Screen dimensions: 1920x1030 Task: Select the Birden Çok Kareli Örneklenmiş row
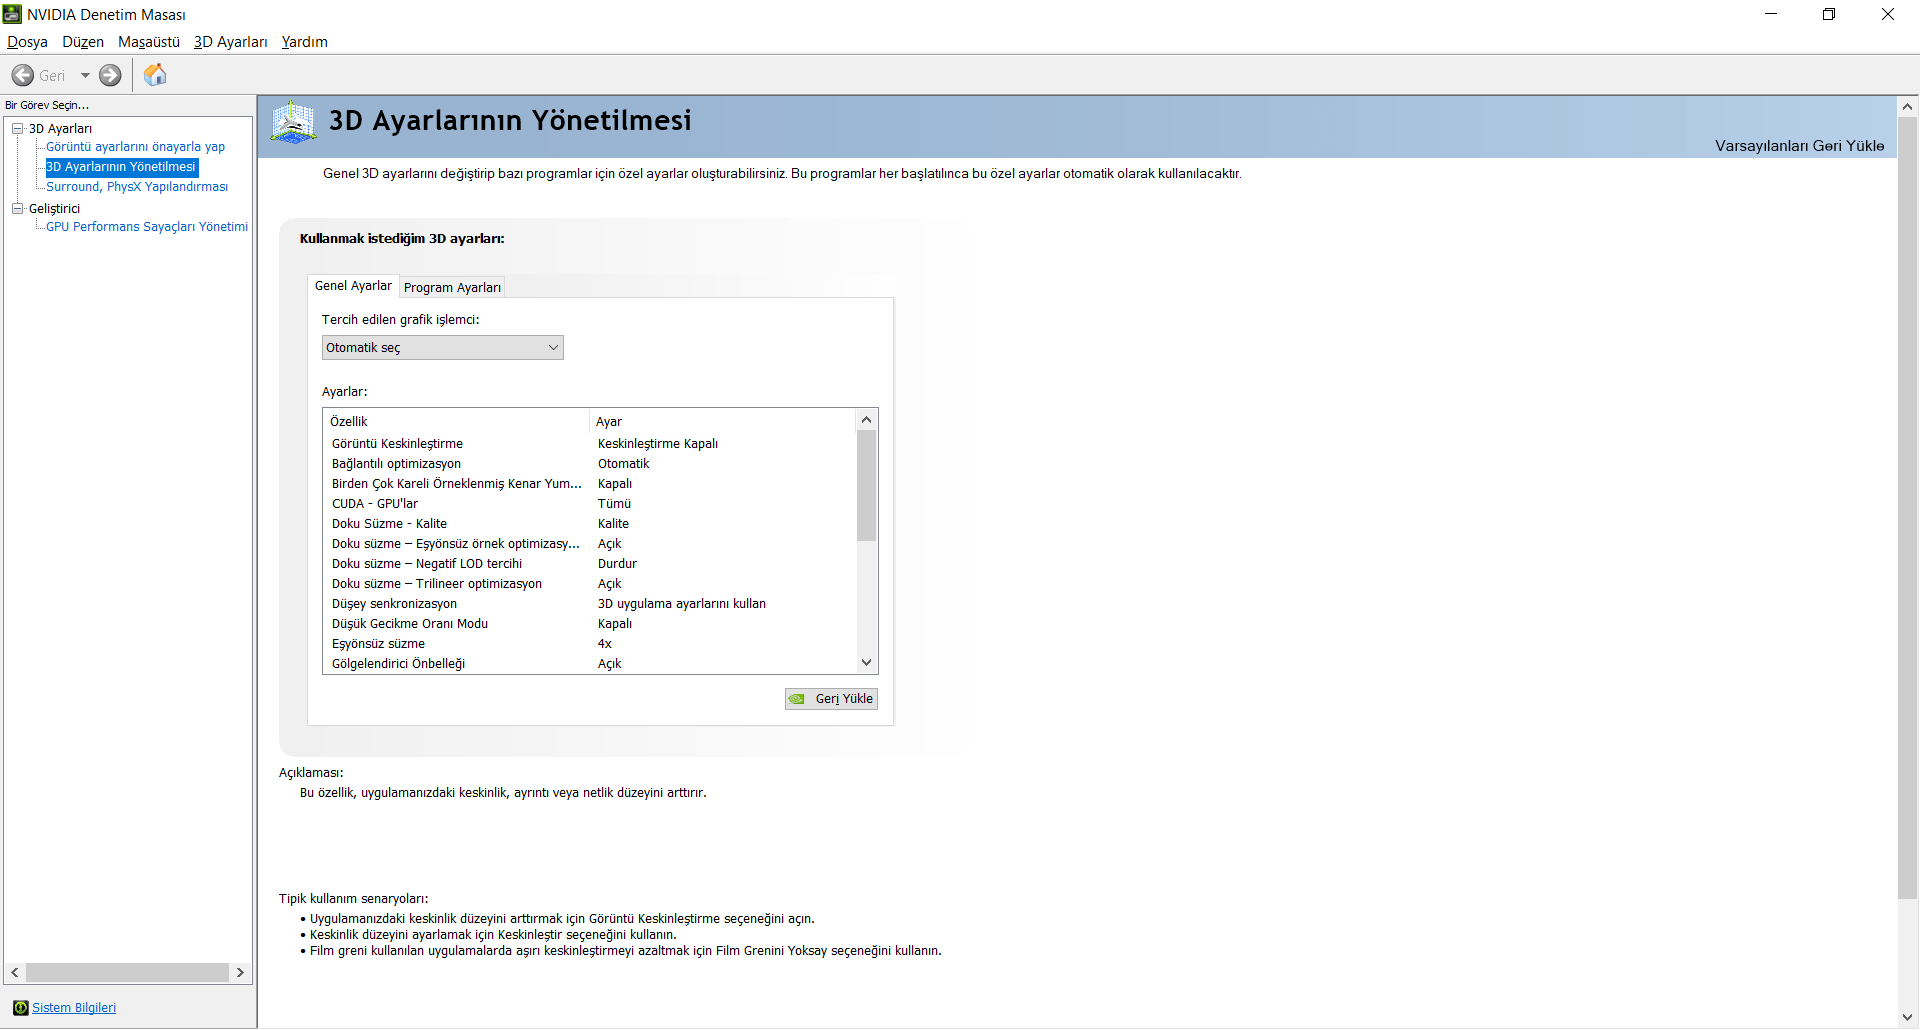[x=590, y=484]
